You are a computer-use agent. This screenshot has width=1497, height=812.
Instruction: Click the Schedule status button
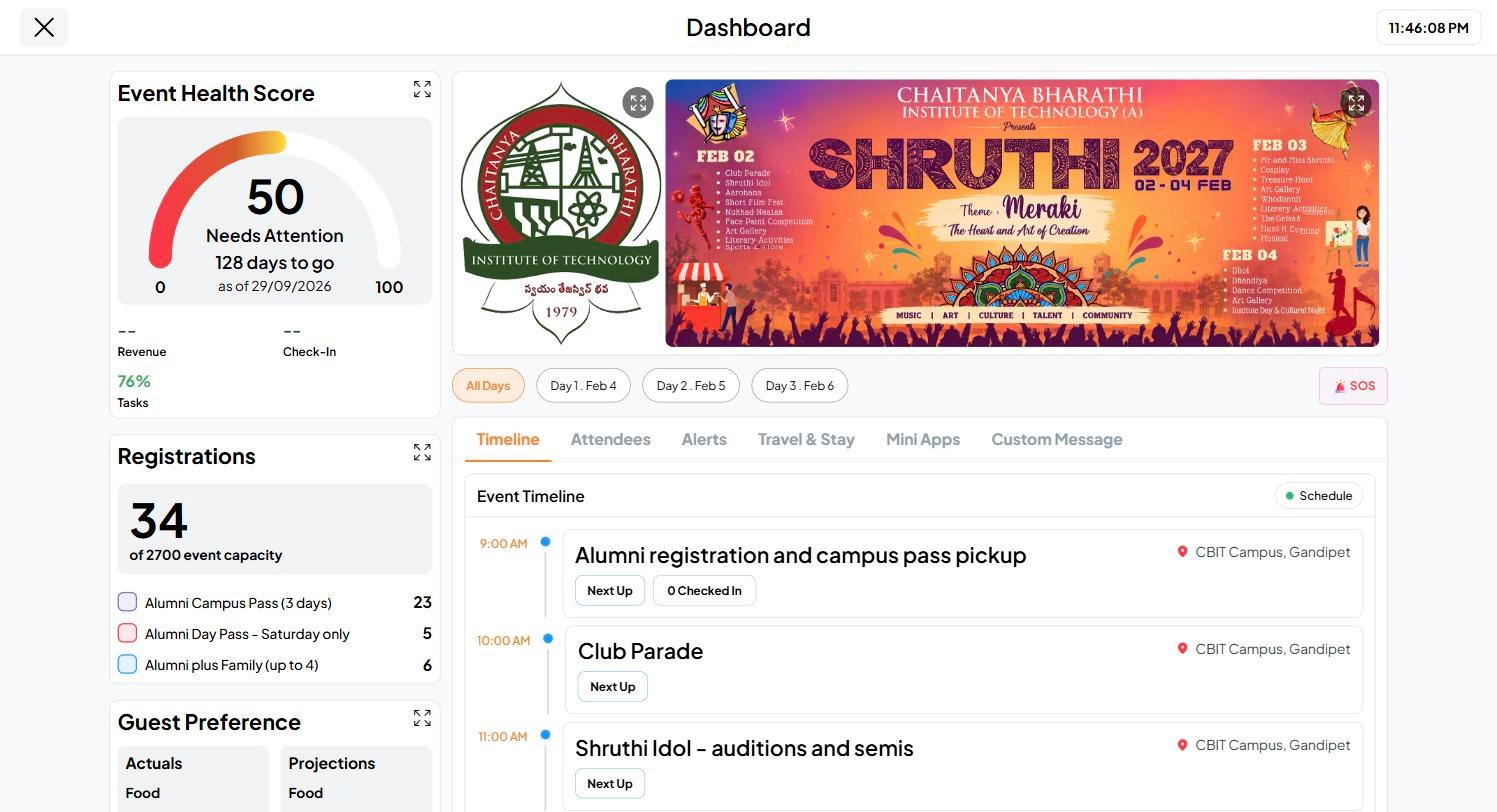click(x=1319, y=496)
